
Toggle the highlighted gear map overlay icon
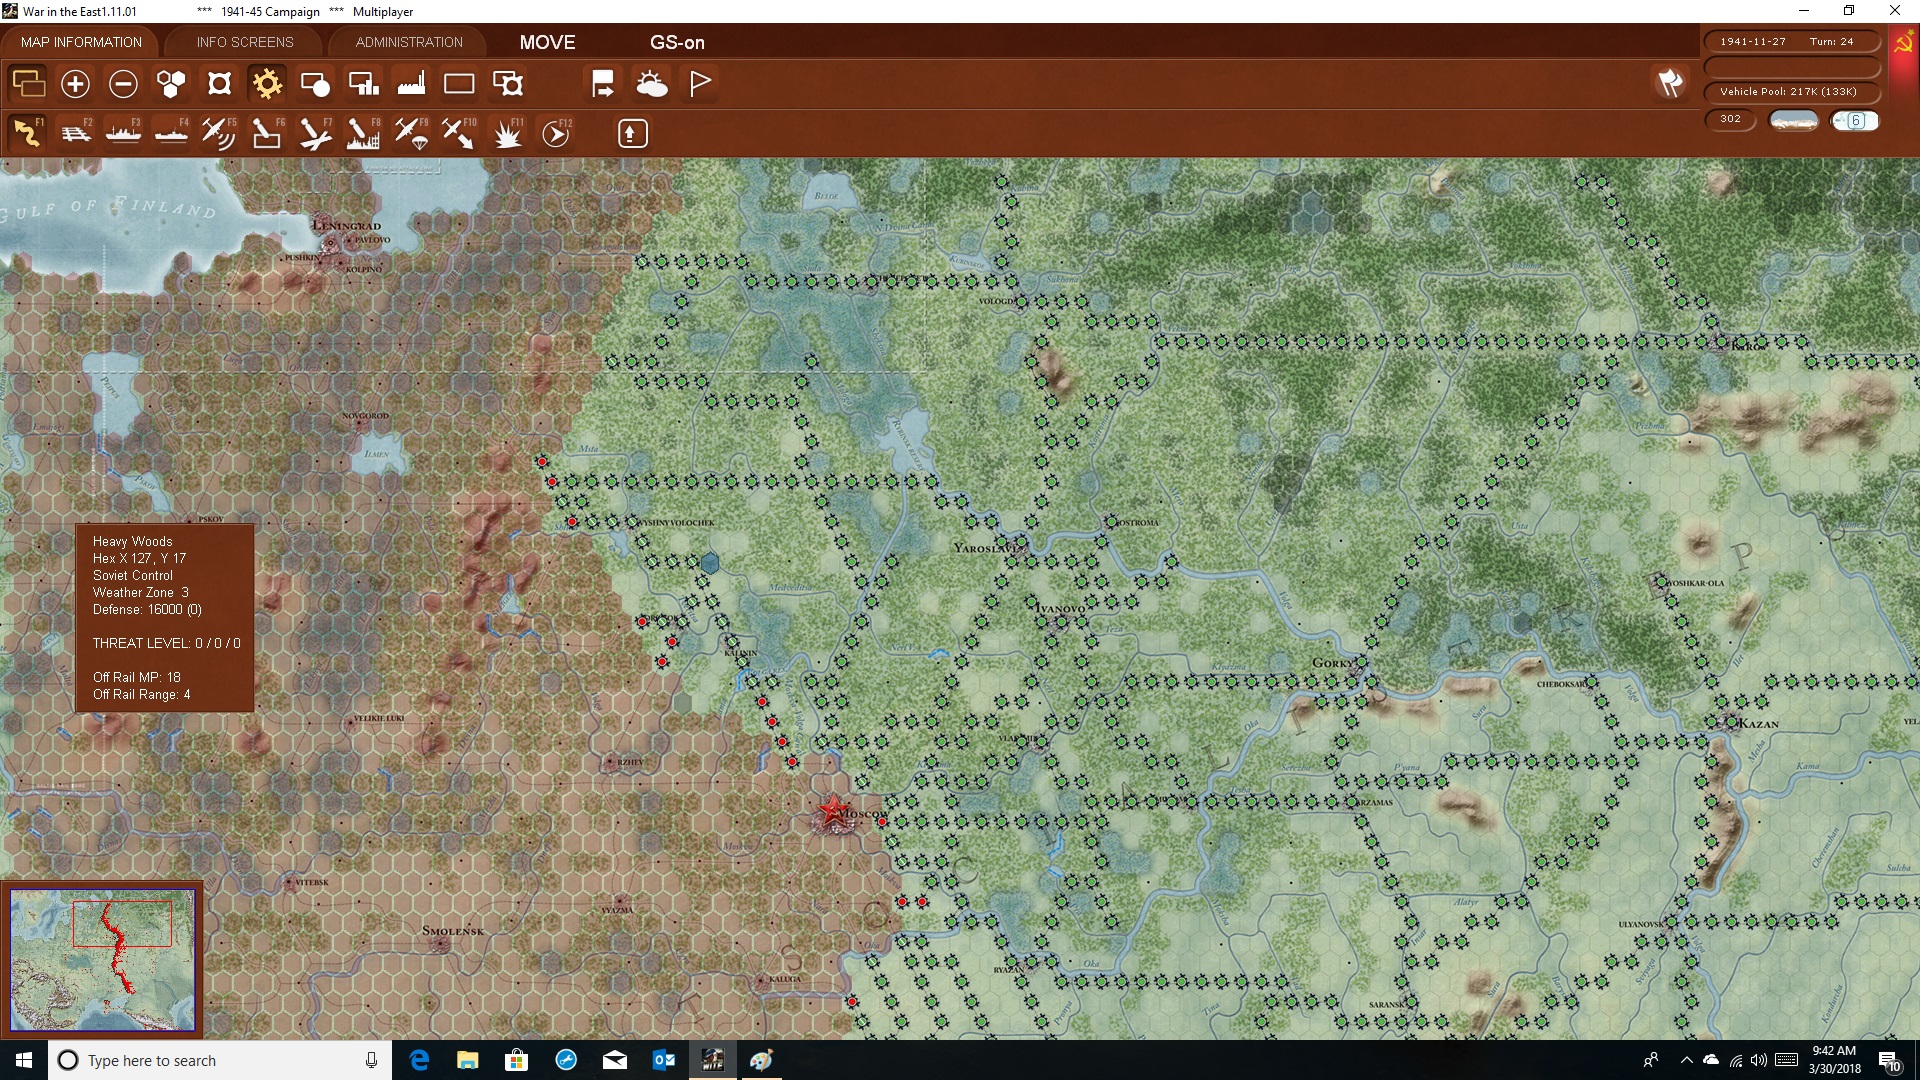tap(267, 84)
